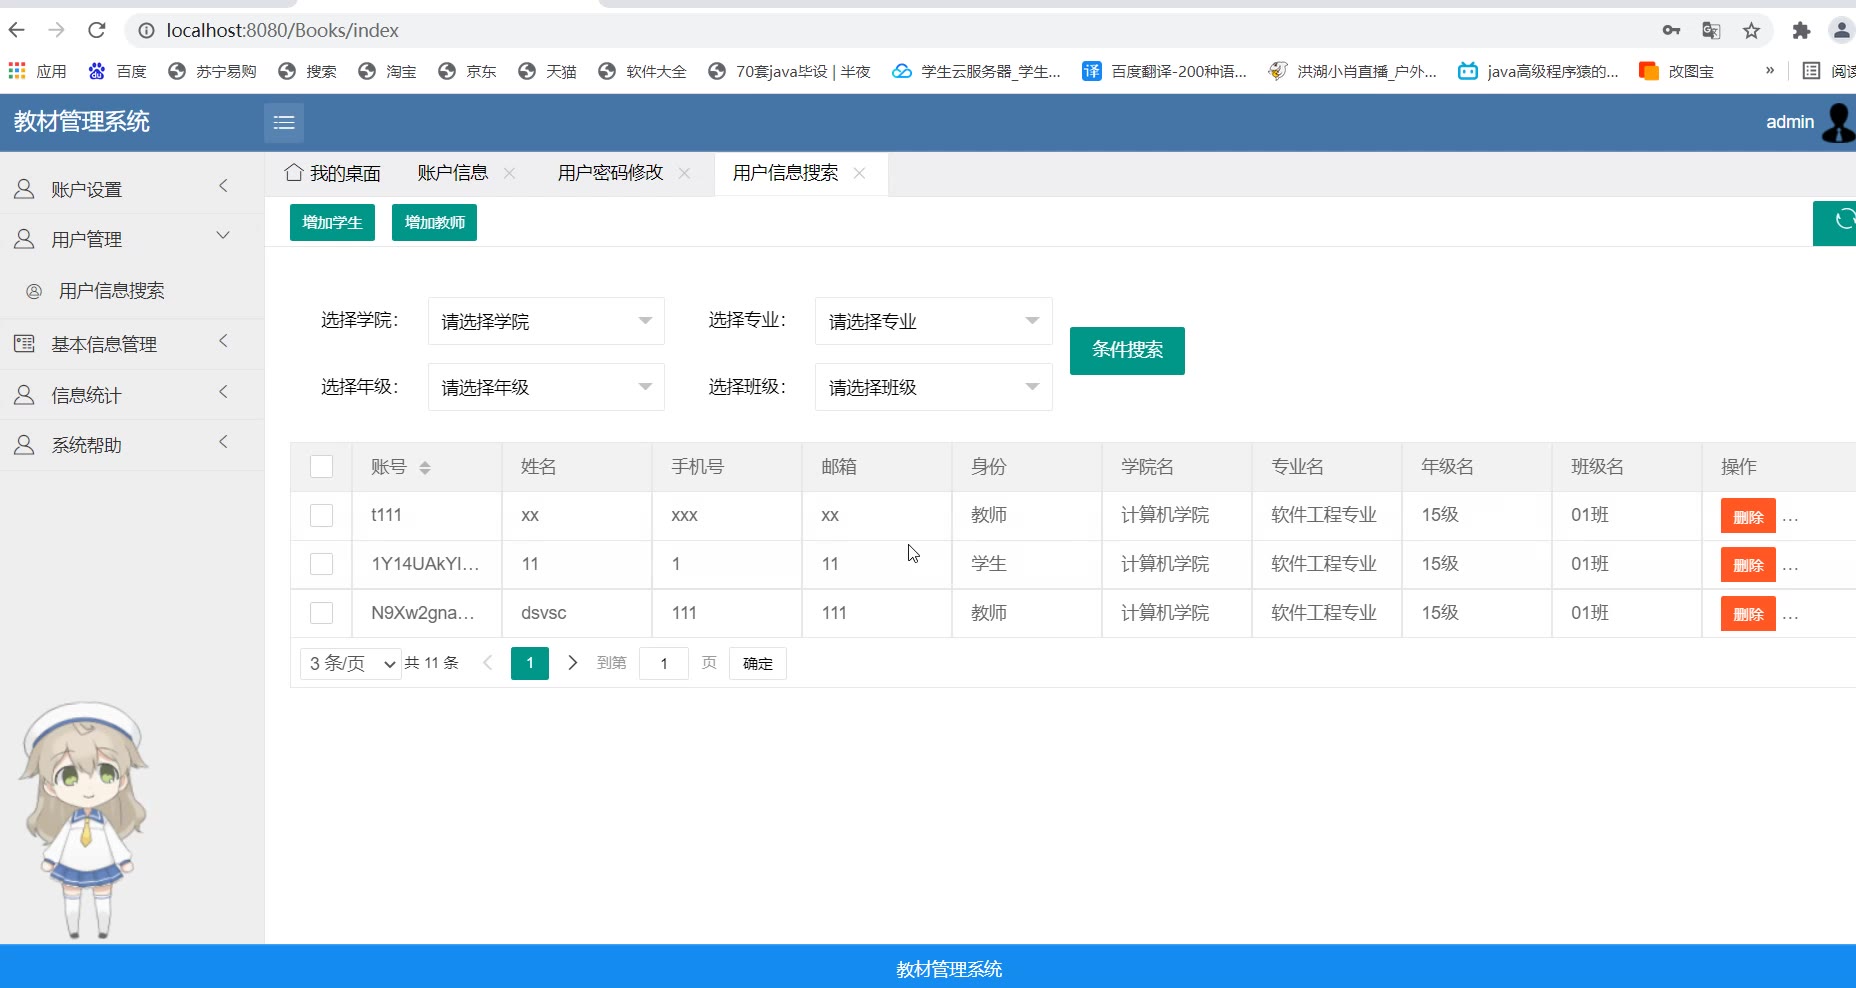Image resolution: width=1856 pixels, height=988 pixels.
Task: Open the 京东 bookmark
Action: pos(467,71)
